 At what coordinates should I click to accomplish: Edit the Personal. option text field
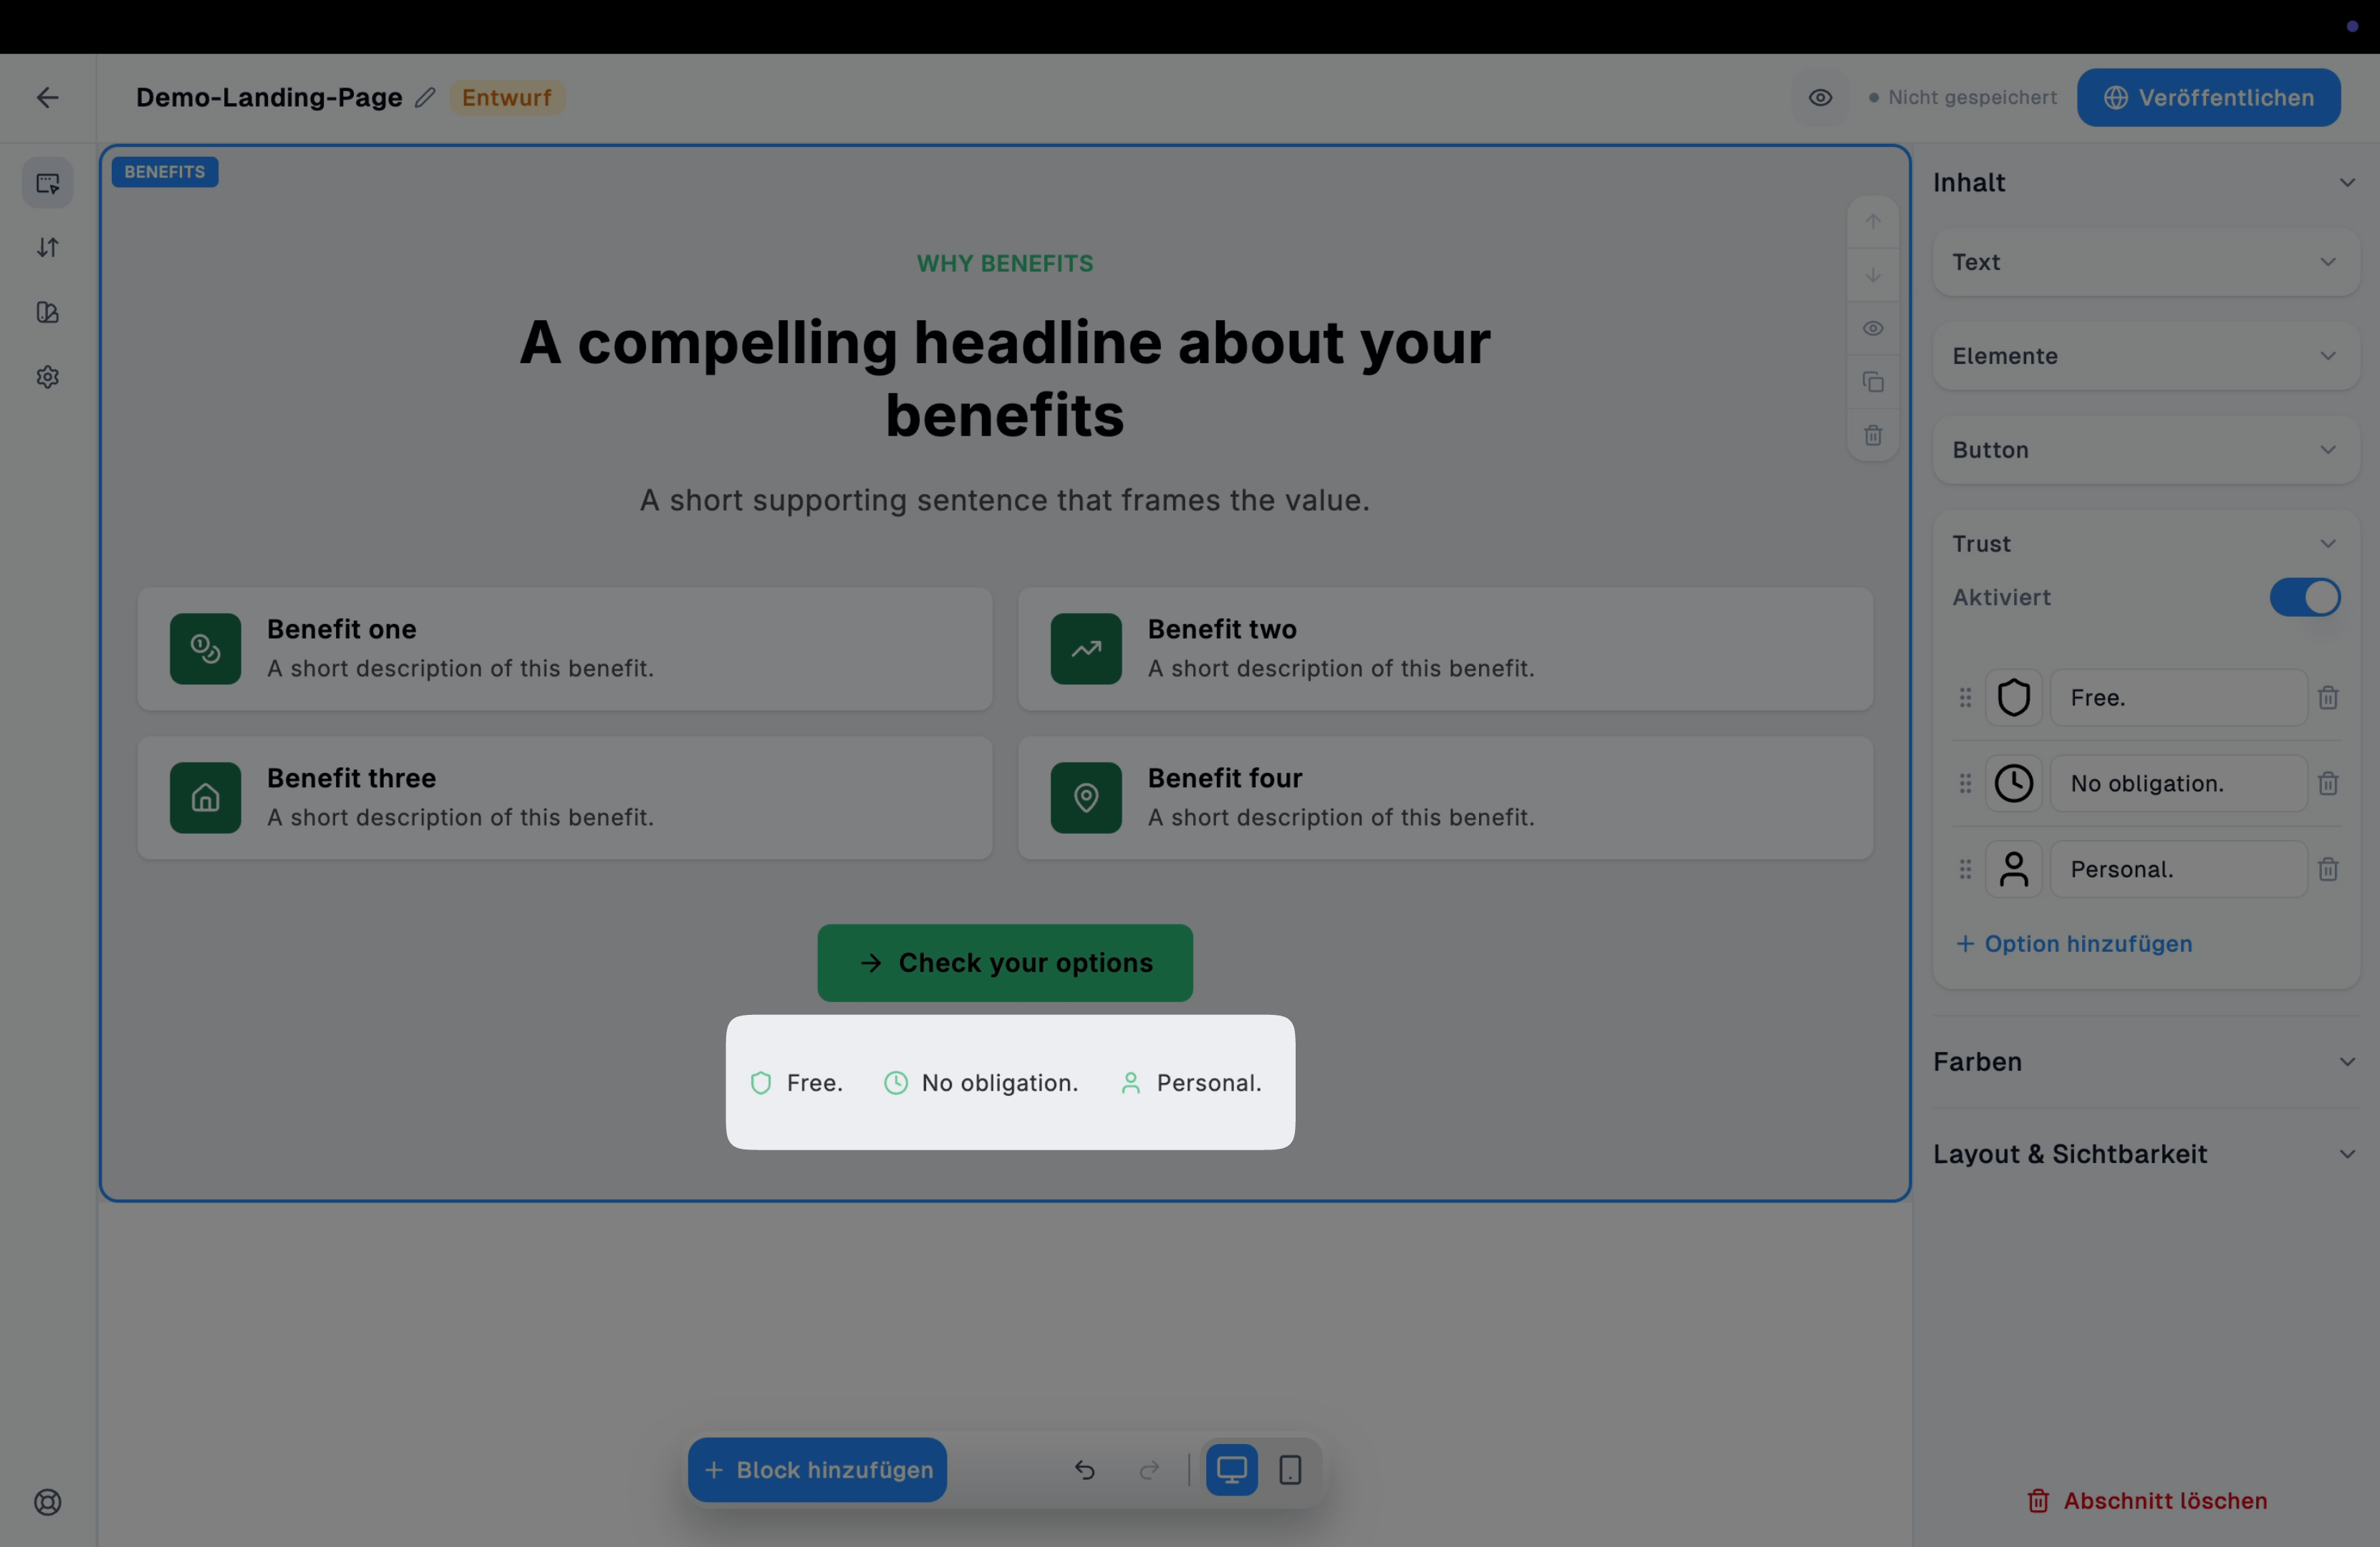(x=2178, y=870)
